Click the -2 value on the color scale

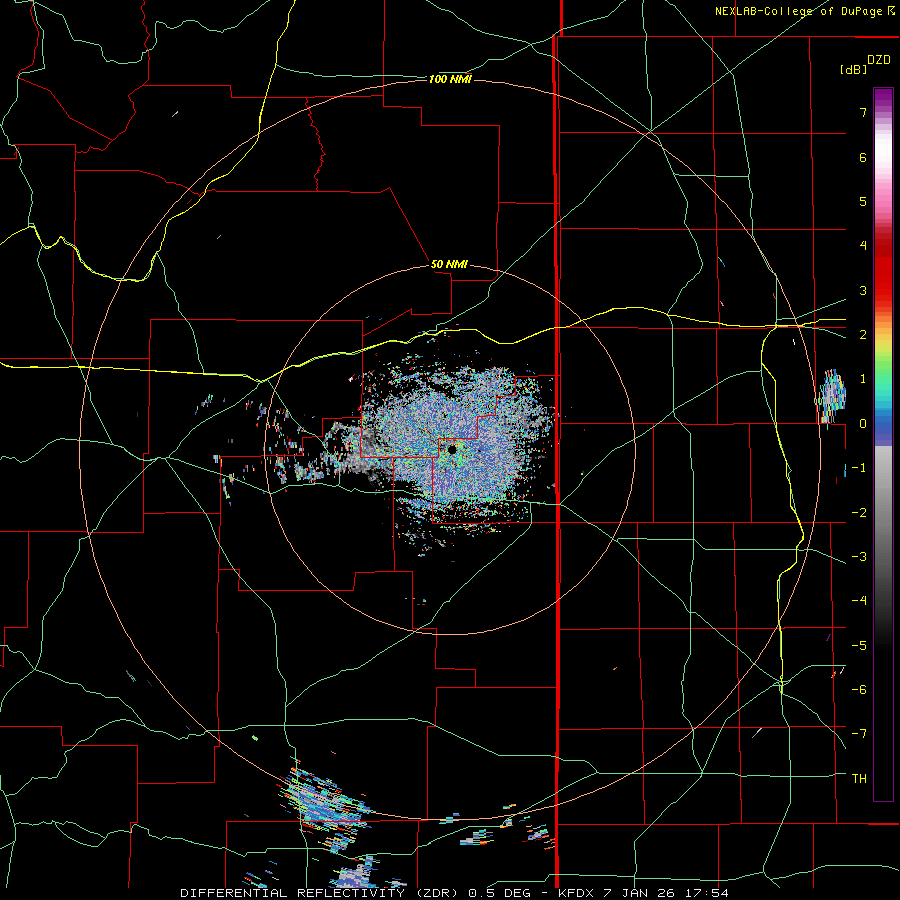pyautogui.click(x=859, y=513)
